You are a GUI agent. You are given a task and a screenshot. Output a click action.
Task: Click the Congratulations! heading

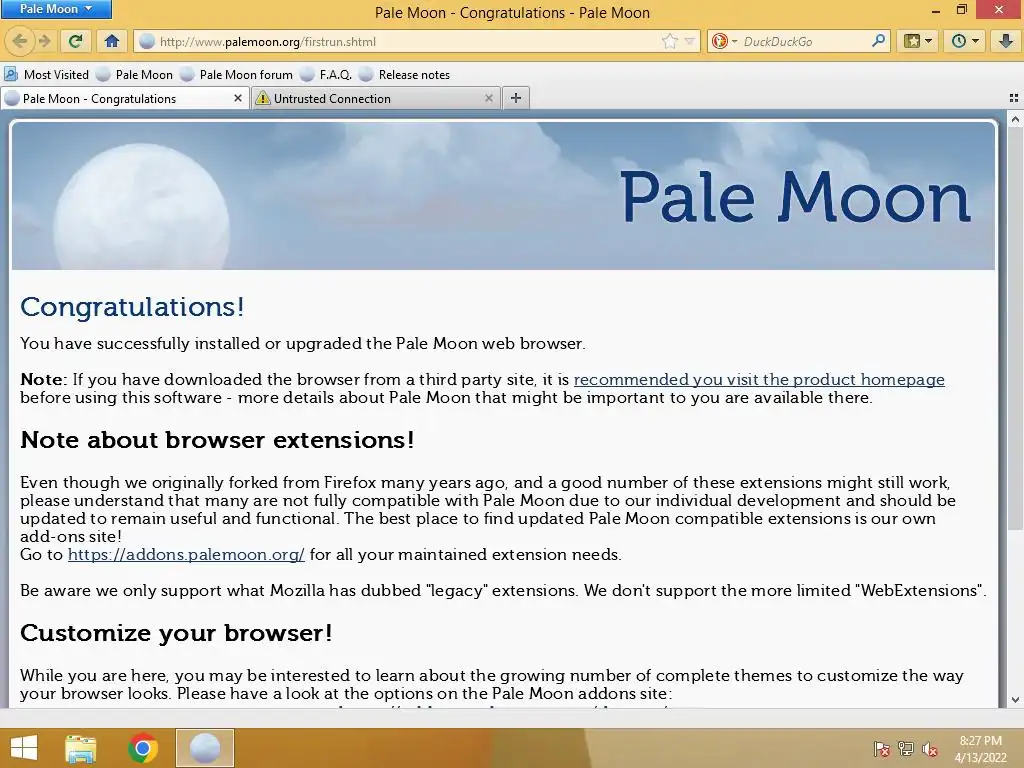pyautogui.click(x=133, y=307)
